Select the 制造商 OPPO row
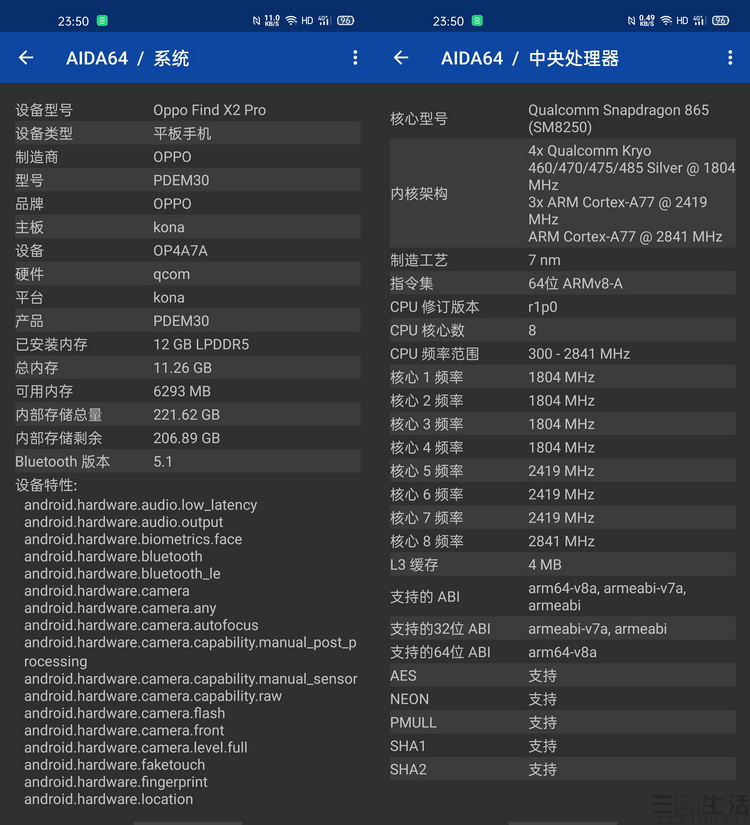This screenshot has height=825, width=750. (187, 157)
